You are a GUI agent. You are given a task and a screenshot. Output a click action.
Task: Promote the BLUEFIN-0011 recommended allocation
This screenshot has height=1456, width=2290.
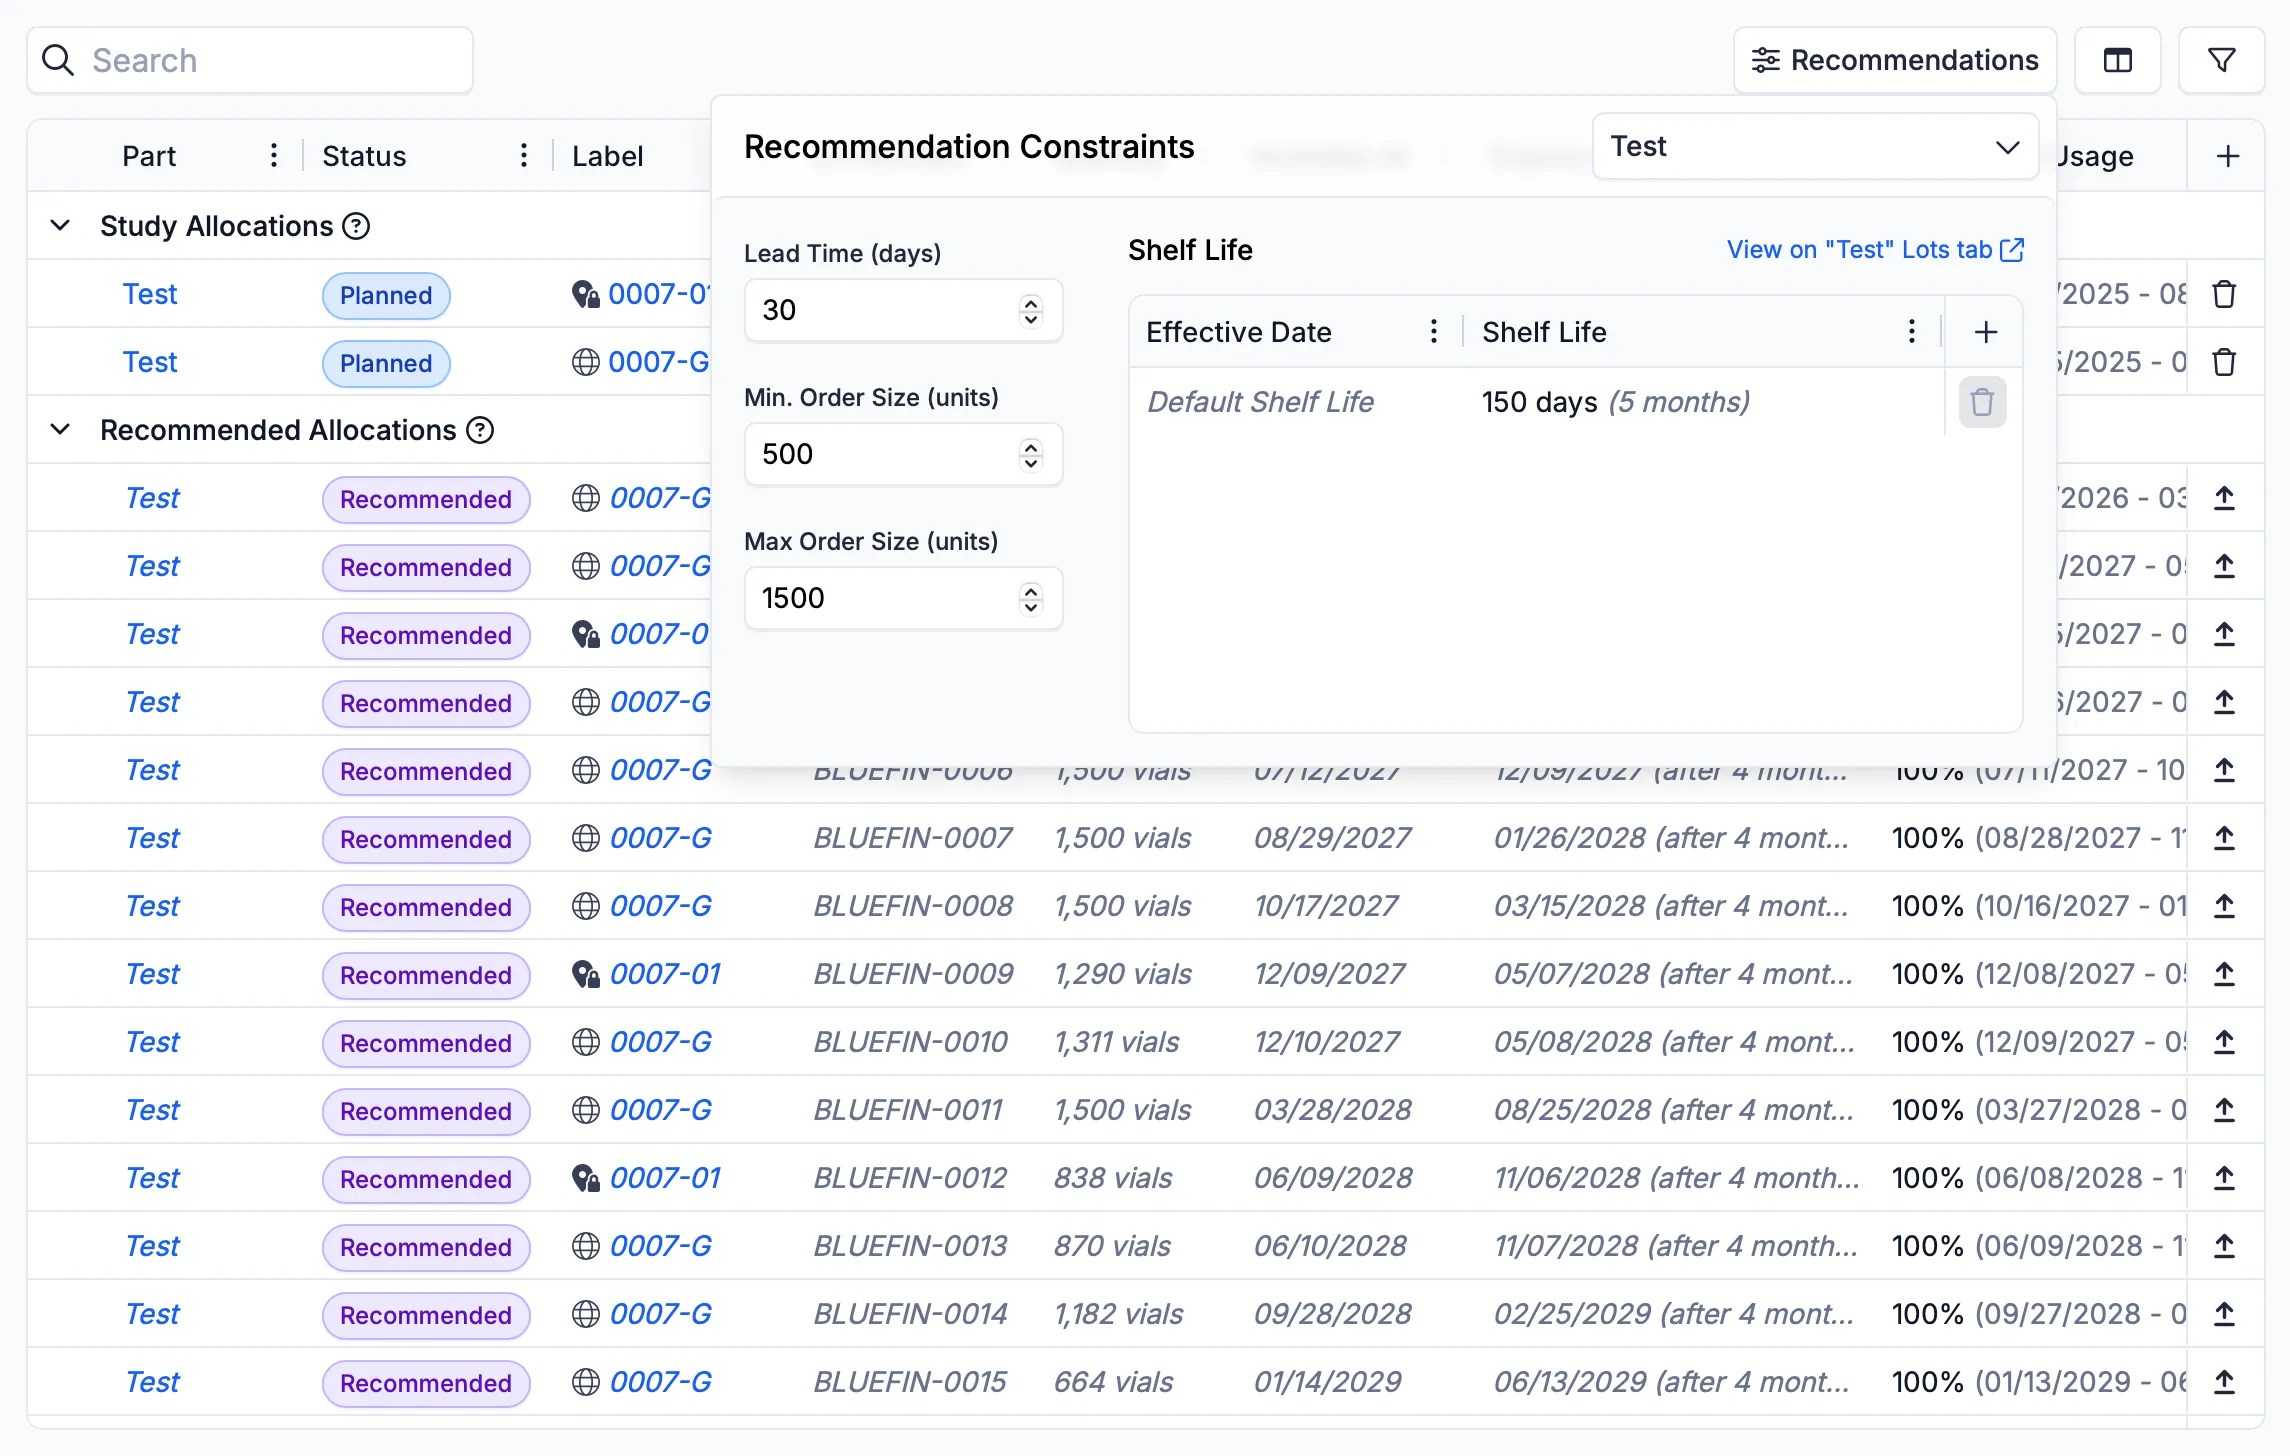coord(2224,1110)
